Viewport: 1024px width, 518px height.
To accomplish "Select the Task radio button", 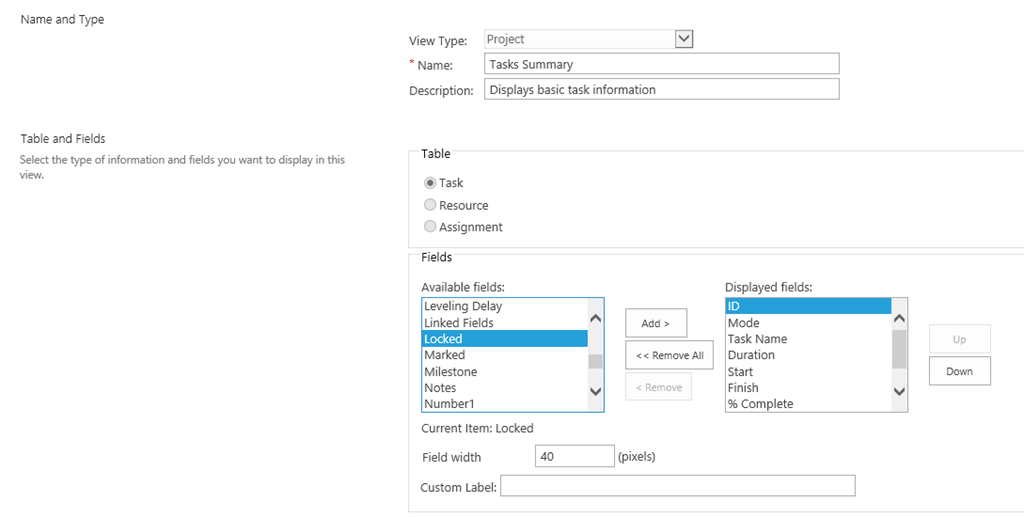I will click(430, 183).
